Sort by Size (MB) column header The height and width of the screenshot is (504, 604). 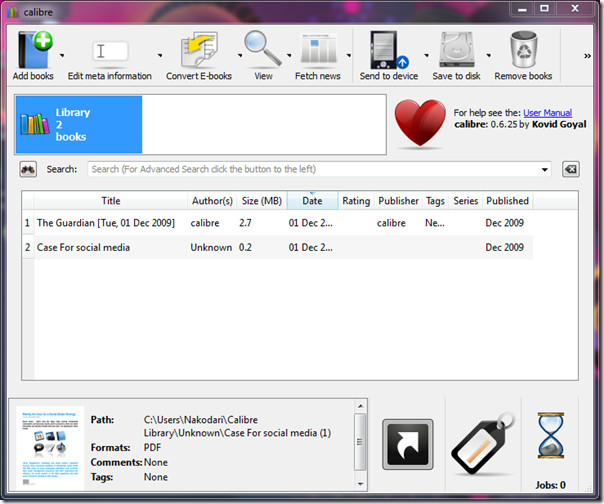coord(262,201)
